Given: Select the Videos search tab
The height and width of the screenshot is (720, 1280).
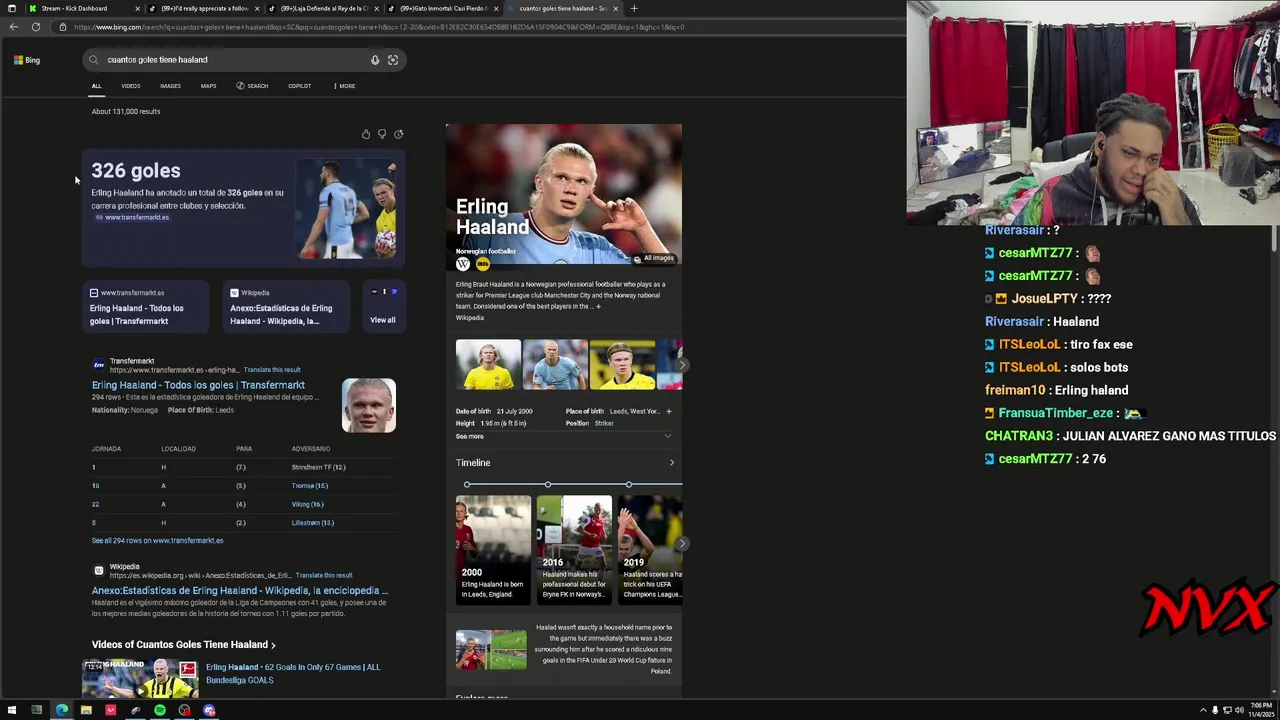Looking at the screenshot, I should 131,86.
